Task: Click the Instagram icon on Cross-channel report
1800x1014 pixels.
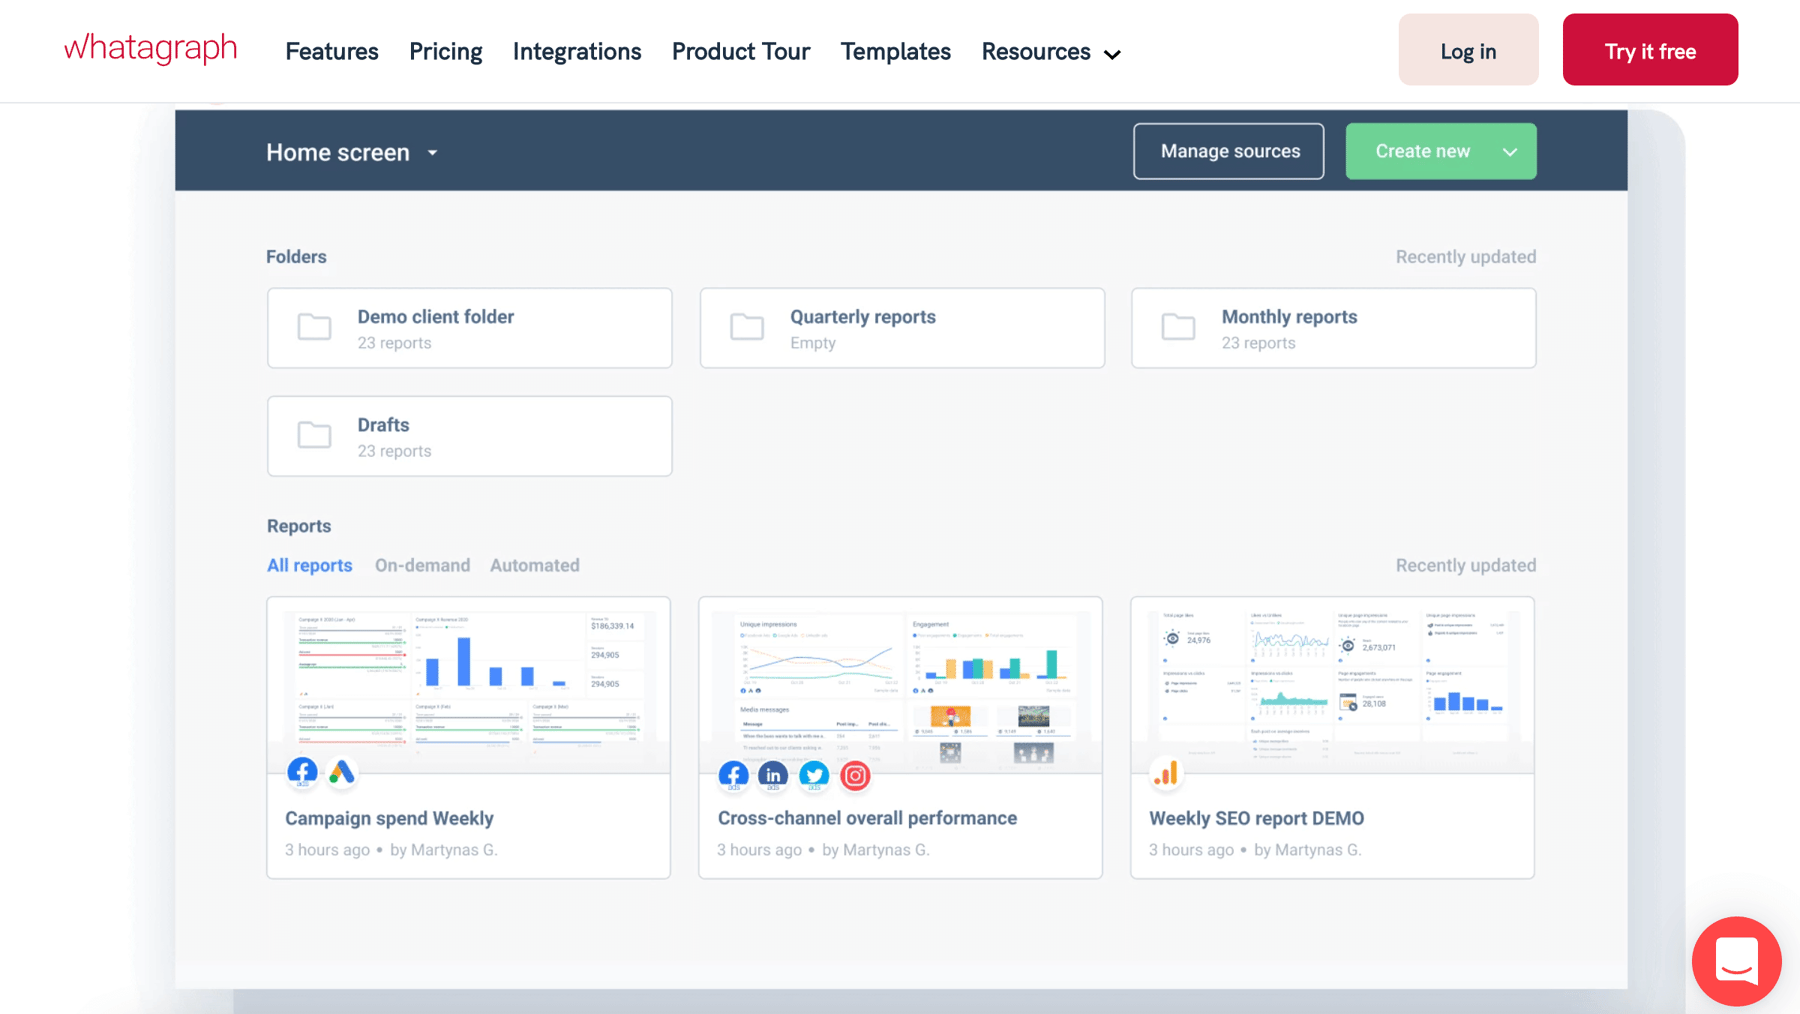Action: click(855, 776)
